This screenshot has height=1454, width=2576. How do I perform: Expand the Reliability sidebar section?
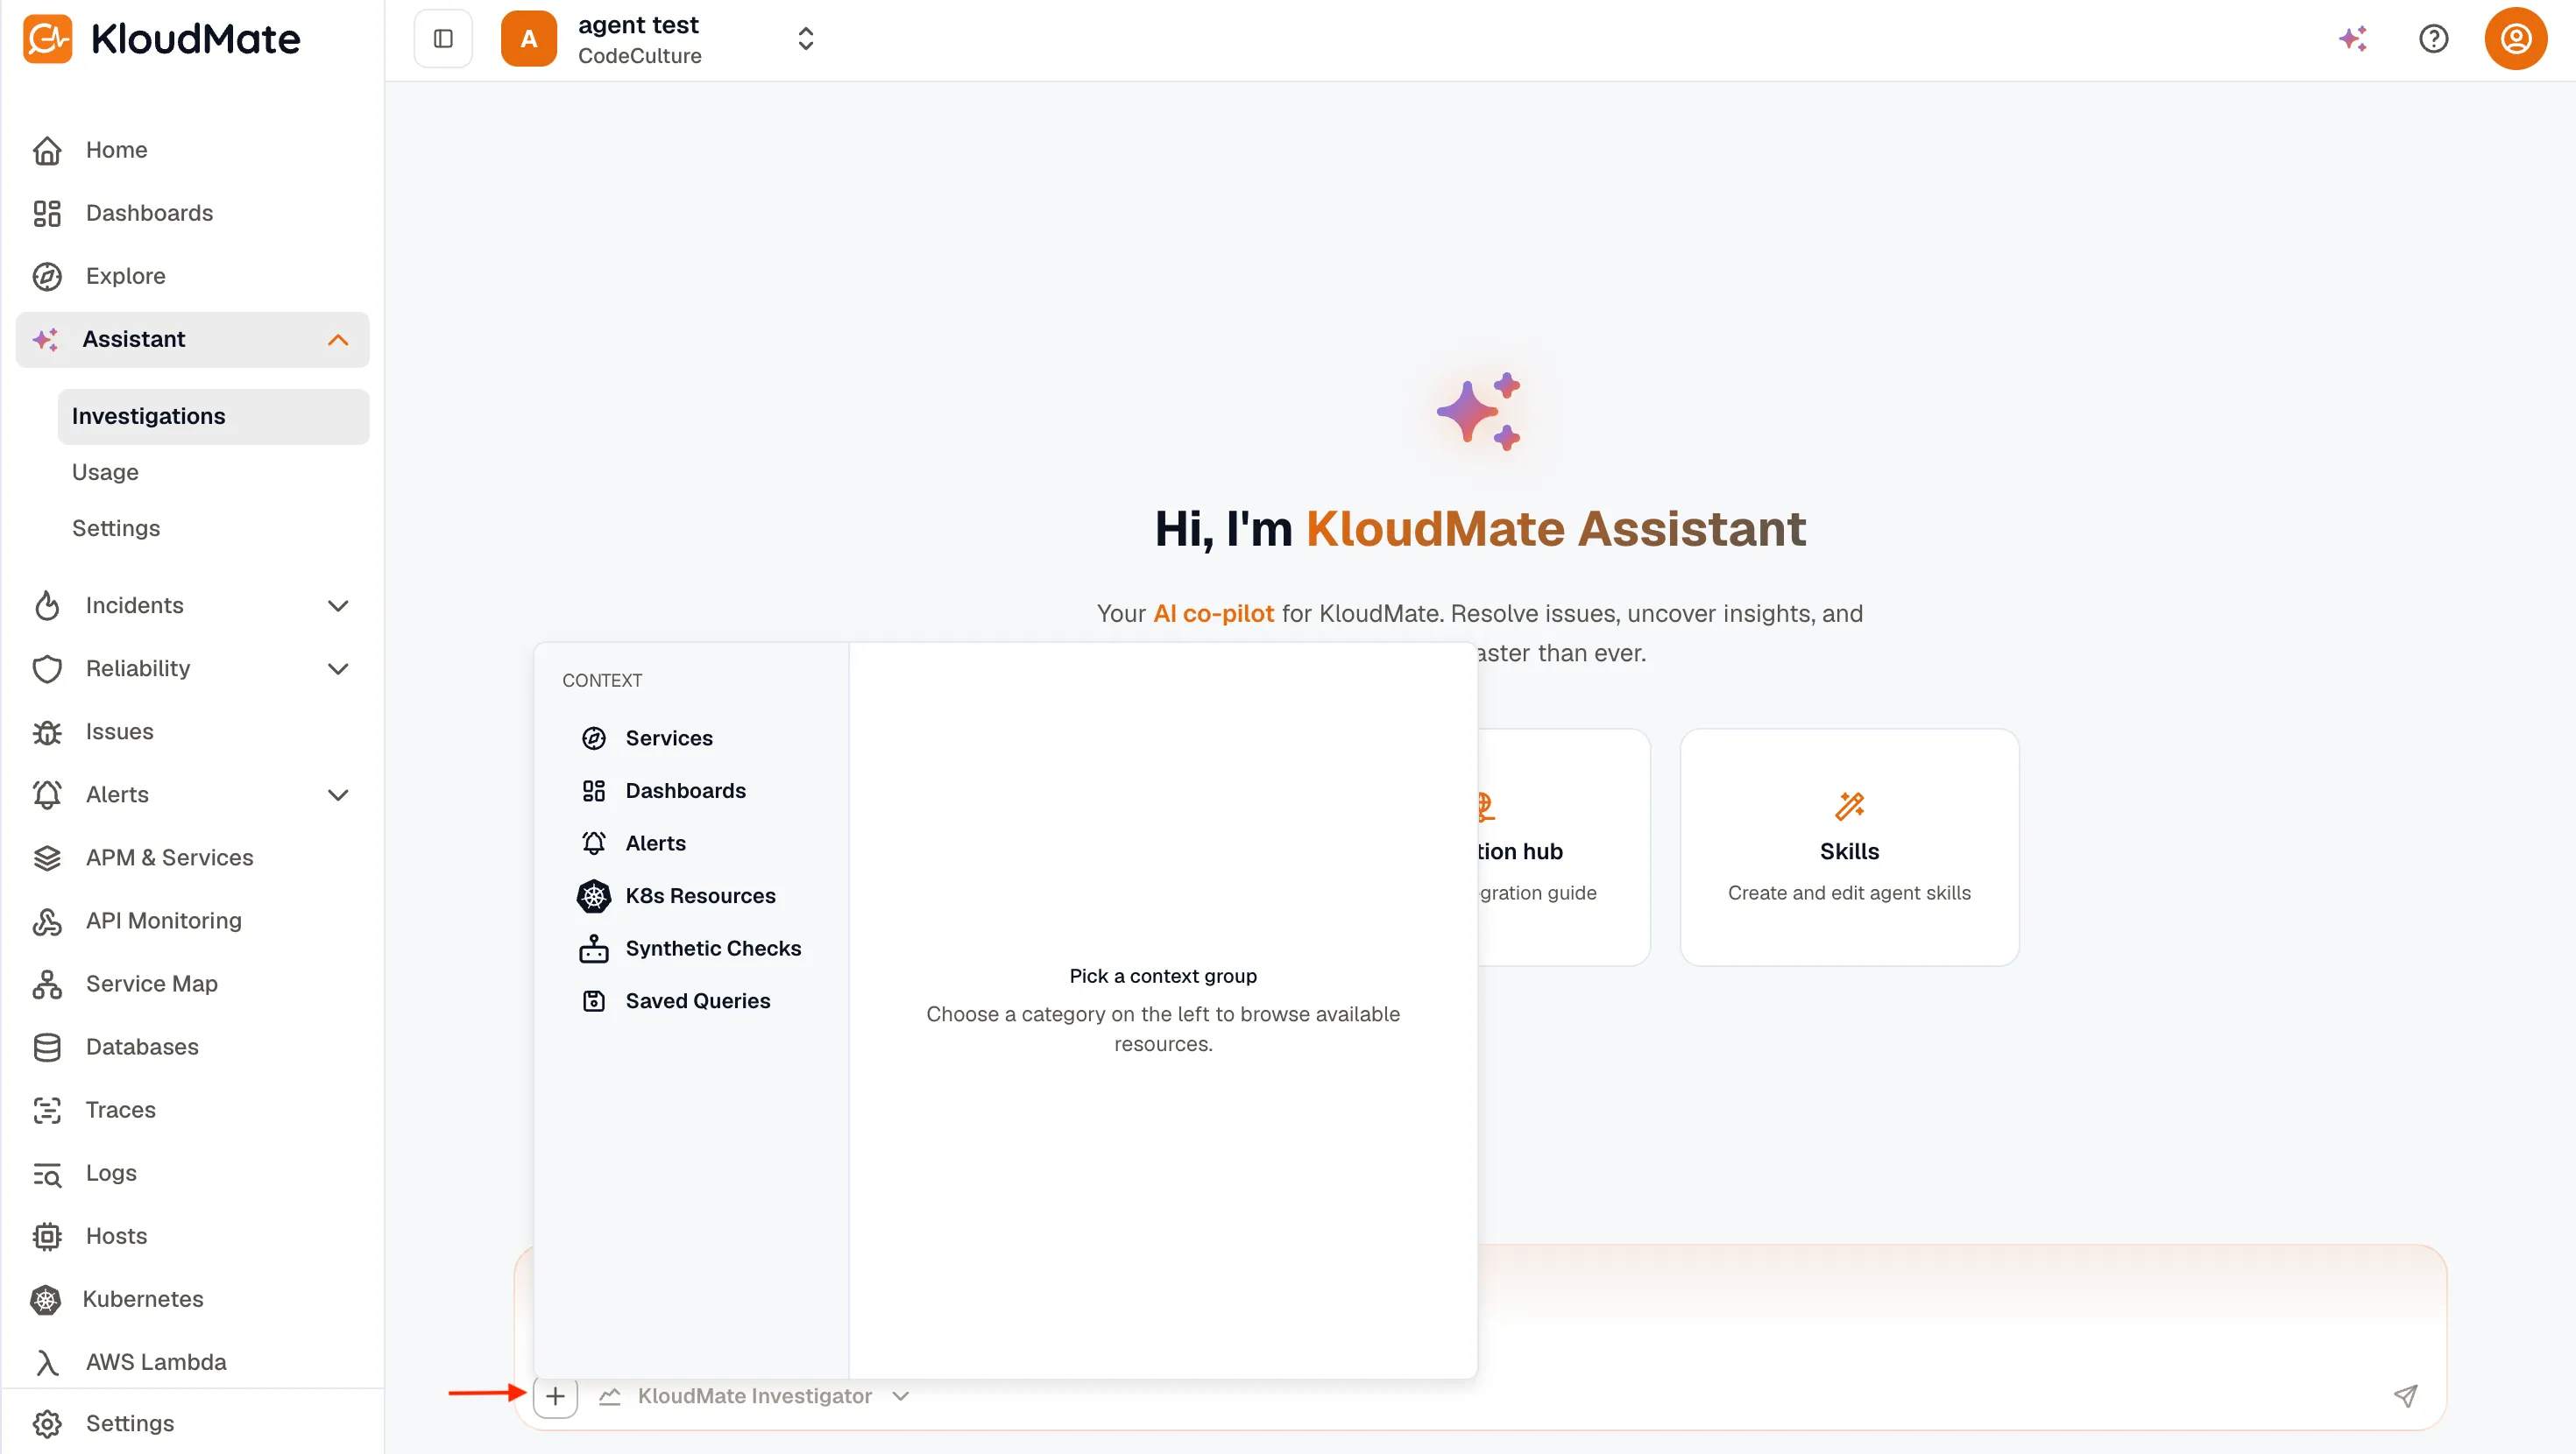tap(338, 668)
